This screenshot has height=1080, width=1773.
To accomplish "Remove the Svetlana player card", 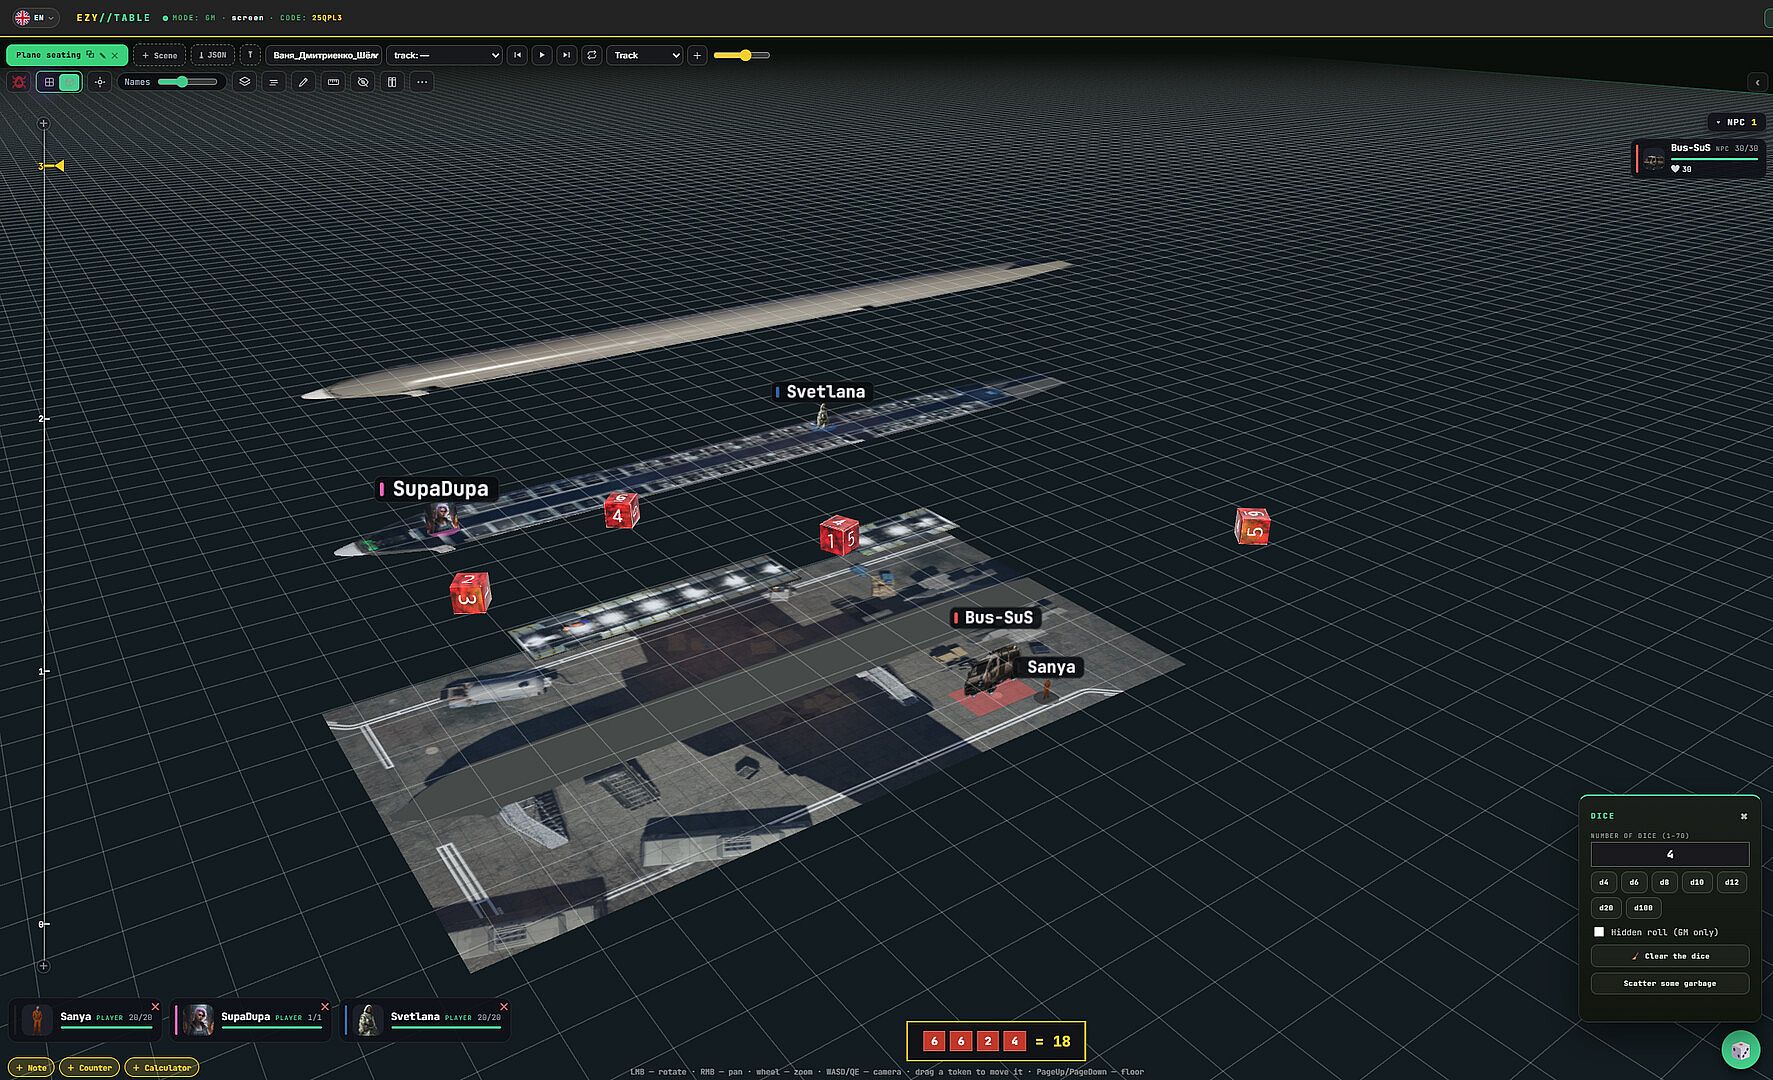I will [x=504, y=1007].
